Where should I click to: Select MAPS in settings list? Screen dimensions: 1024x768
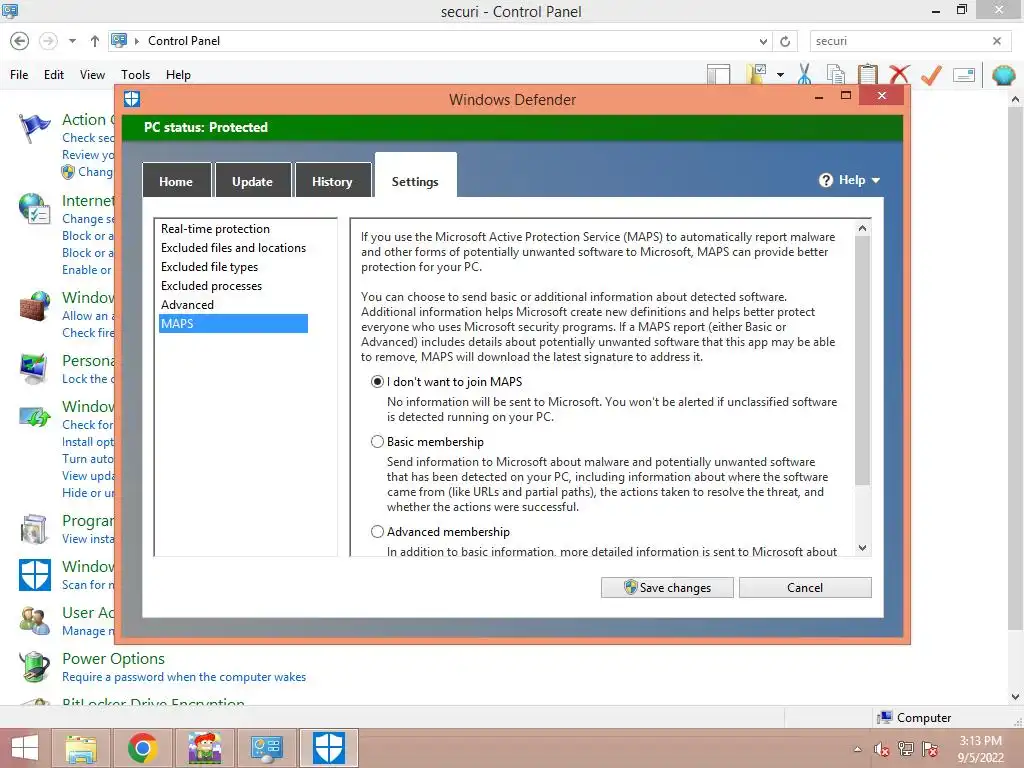point(233,323)
